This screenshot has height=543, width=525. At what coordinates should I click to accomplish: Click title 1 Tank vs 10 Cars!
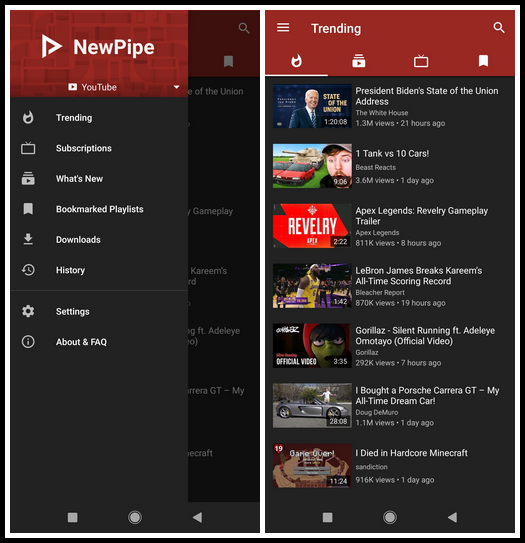click(x=392, y=153)
